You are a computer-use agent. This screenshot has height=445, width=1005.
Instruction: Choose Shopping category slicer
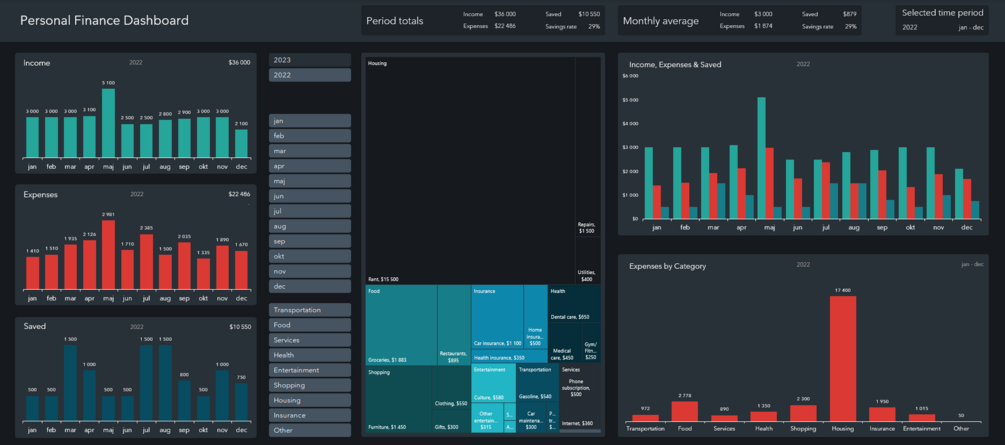coord(310,385)
